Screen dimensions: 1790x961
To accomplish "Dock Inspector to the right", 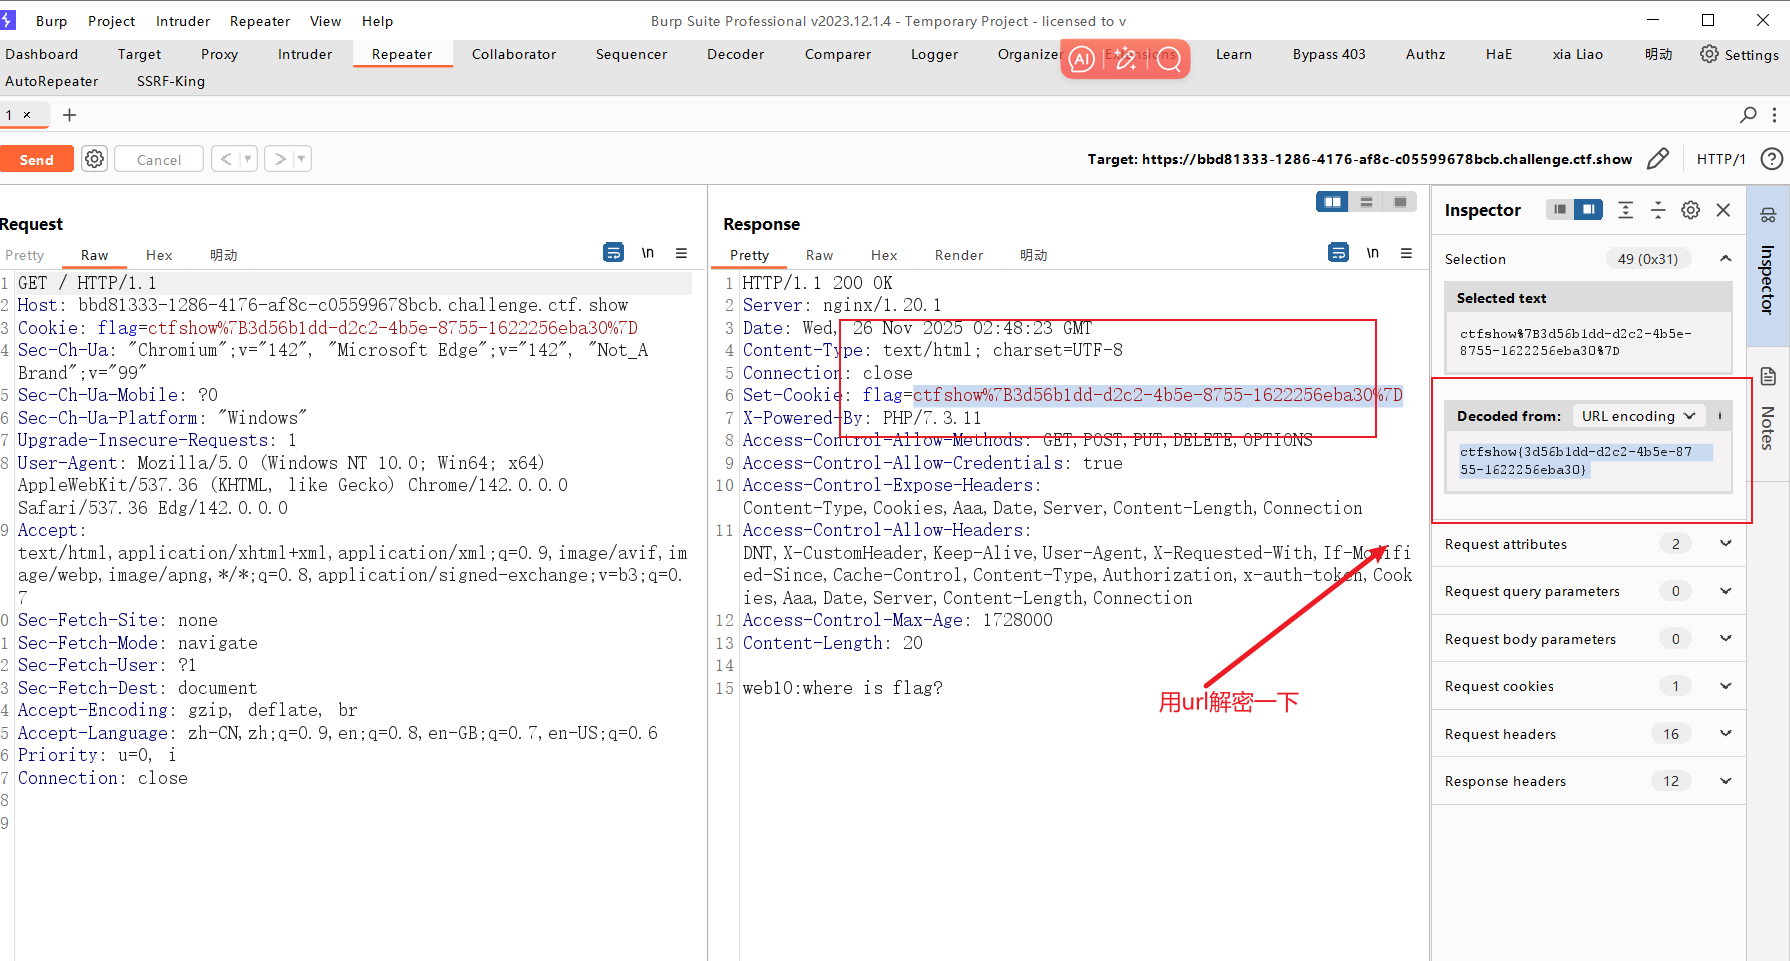I will point(1588,209).
